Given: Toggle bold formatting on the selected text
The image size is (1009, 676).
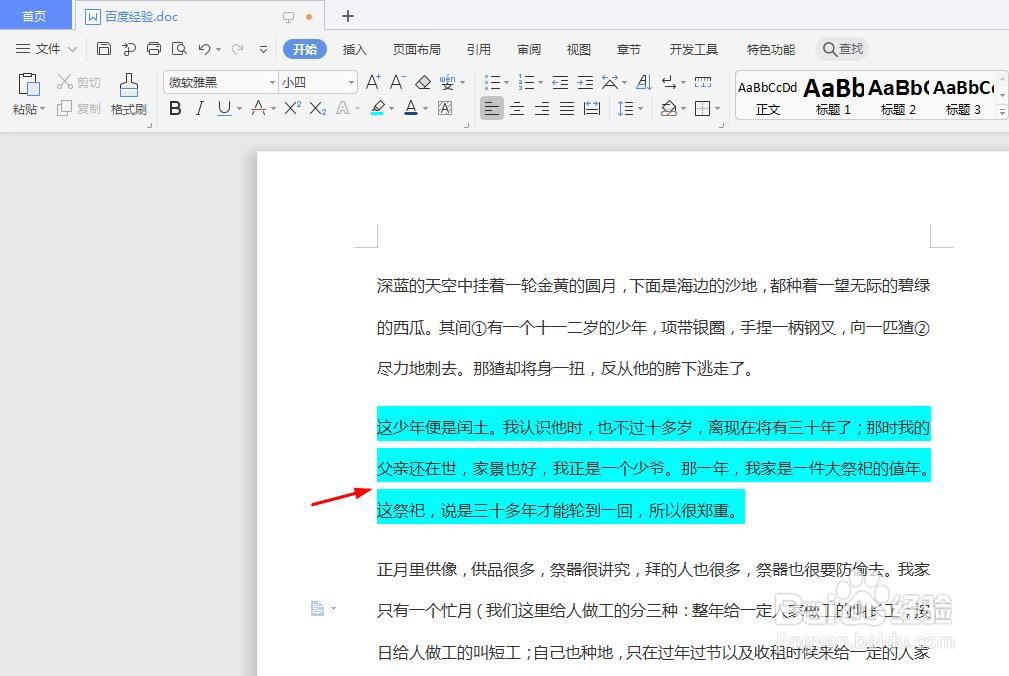Looking at the screenshot, I should tap(175, 107).
